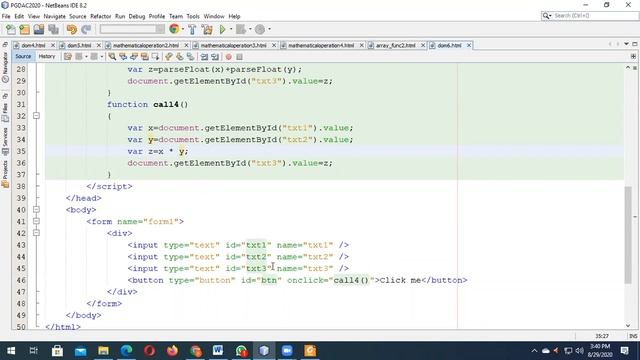Click the Save All toolbar icon
The height and width of the screenshot is (360, 640).
pyautogui.click(x=53, y=29)
